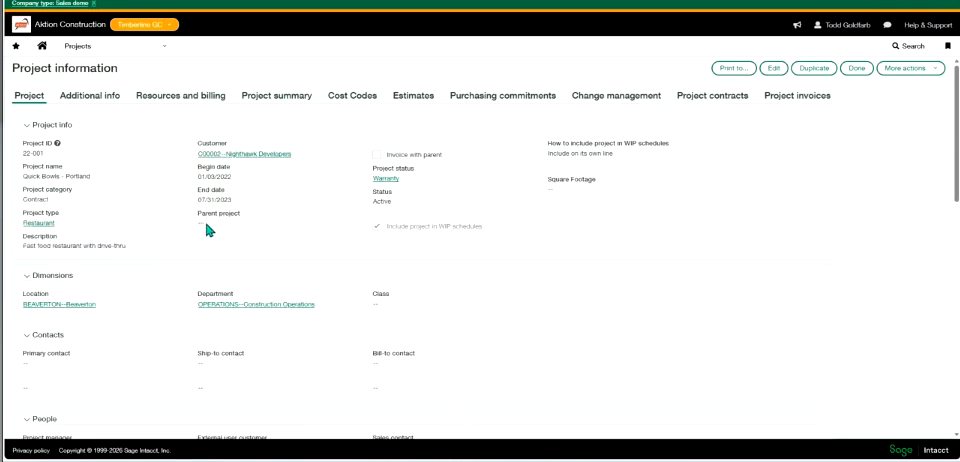This screenshot has width=960, height=462.
Task: Go to the home icon
Action: click(x=42, y=46)
